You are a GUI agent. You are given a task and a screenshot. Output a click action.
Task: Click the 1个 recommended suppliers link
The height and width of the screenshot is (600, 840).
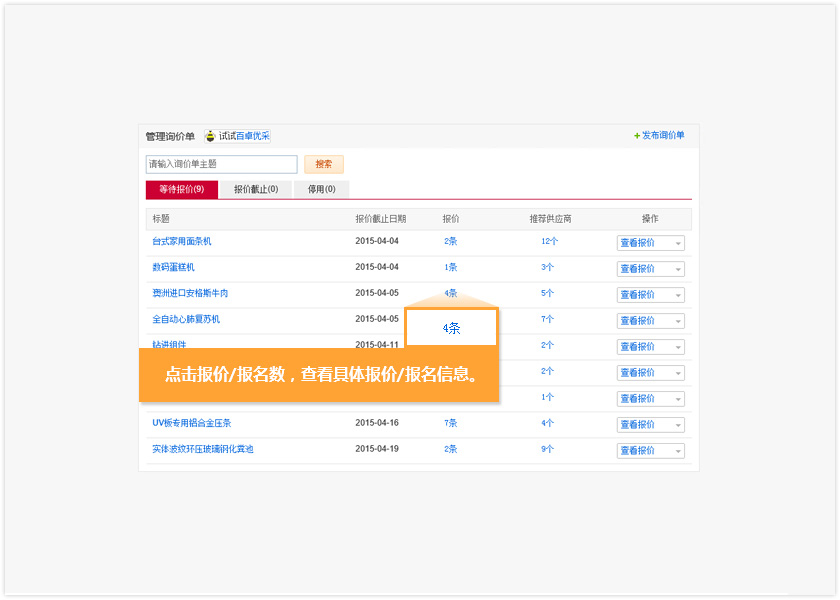pos(547,397)
